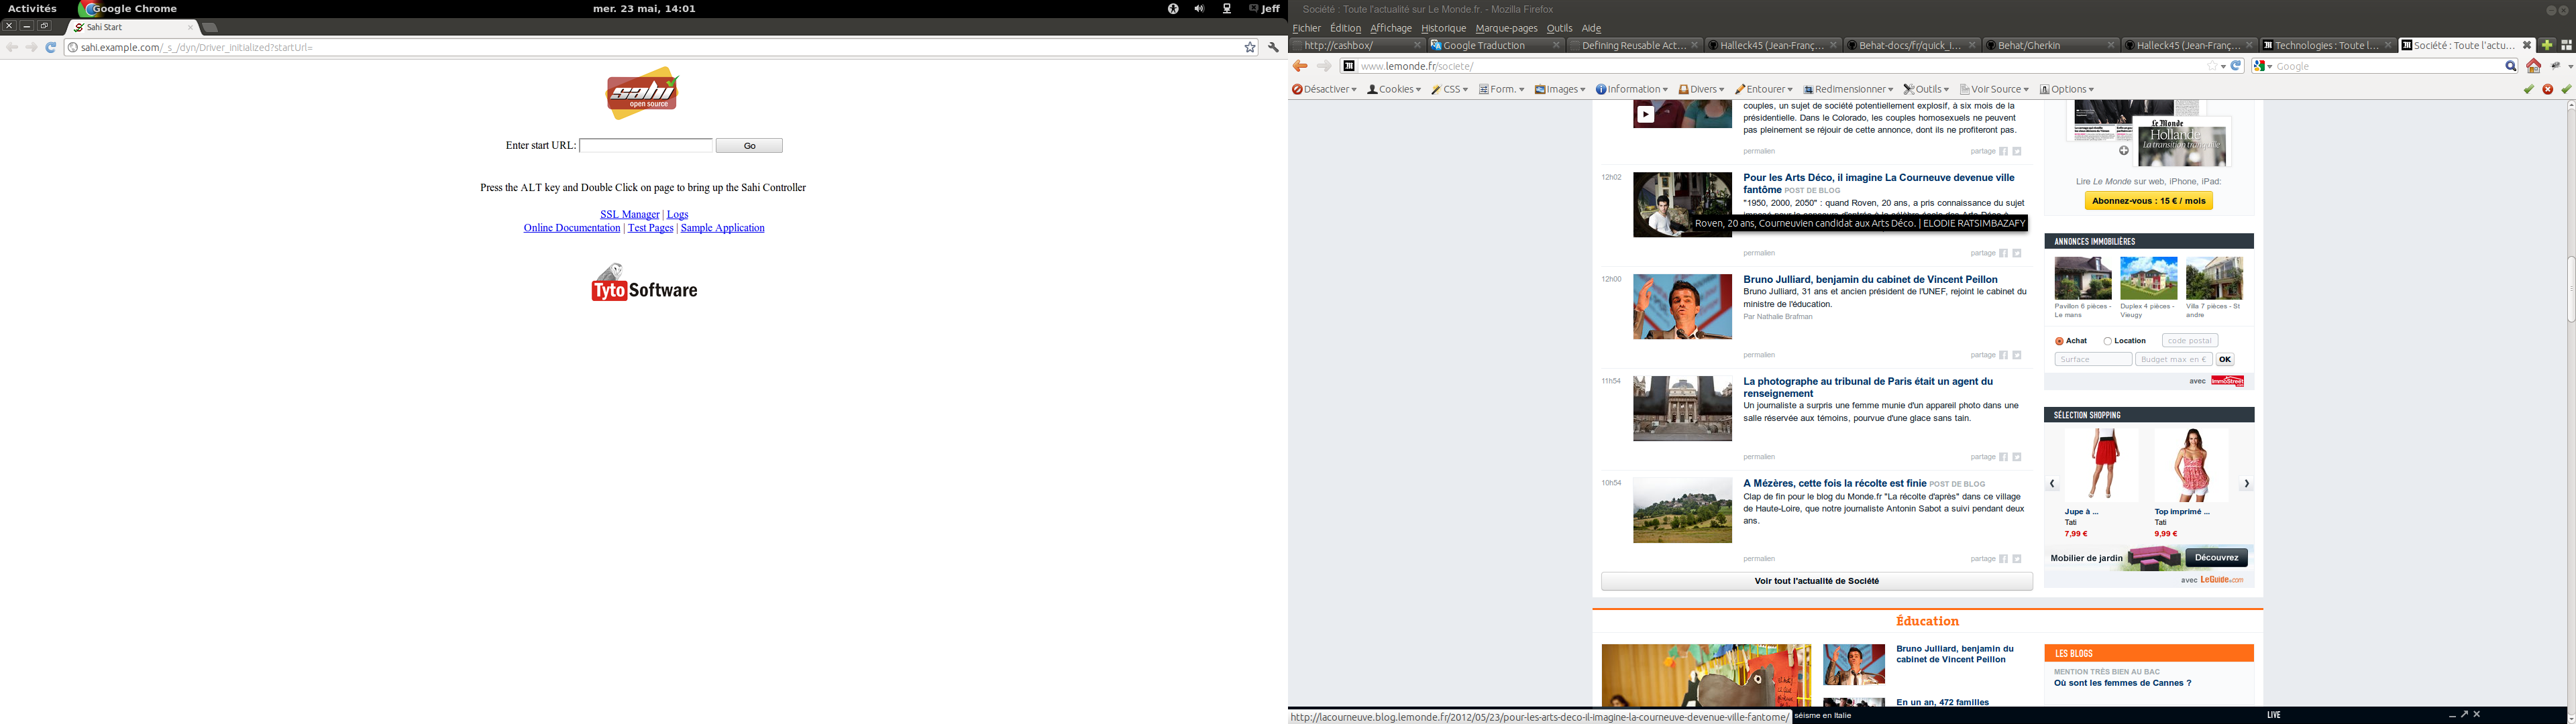Bookmark page with Chrome star icon
The width and height of the screenshot is (2576, 724).
[1249, 47]
